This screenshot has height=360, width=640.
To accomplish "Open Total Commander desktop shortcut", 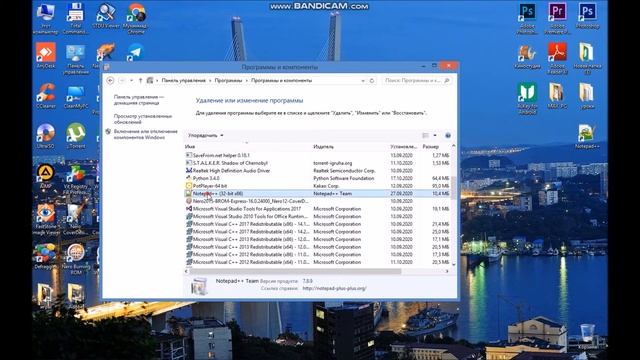I will [x=76, y=18].
